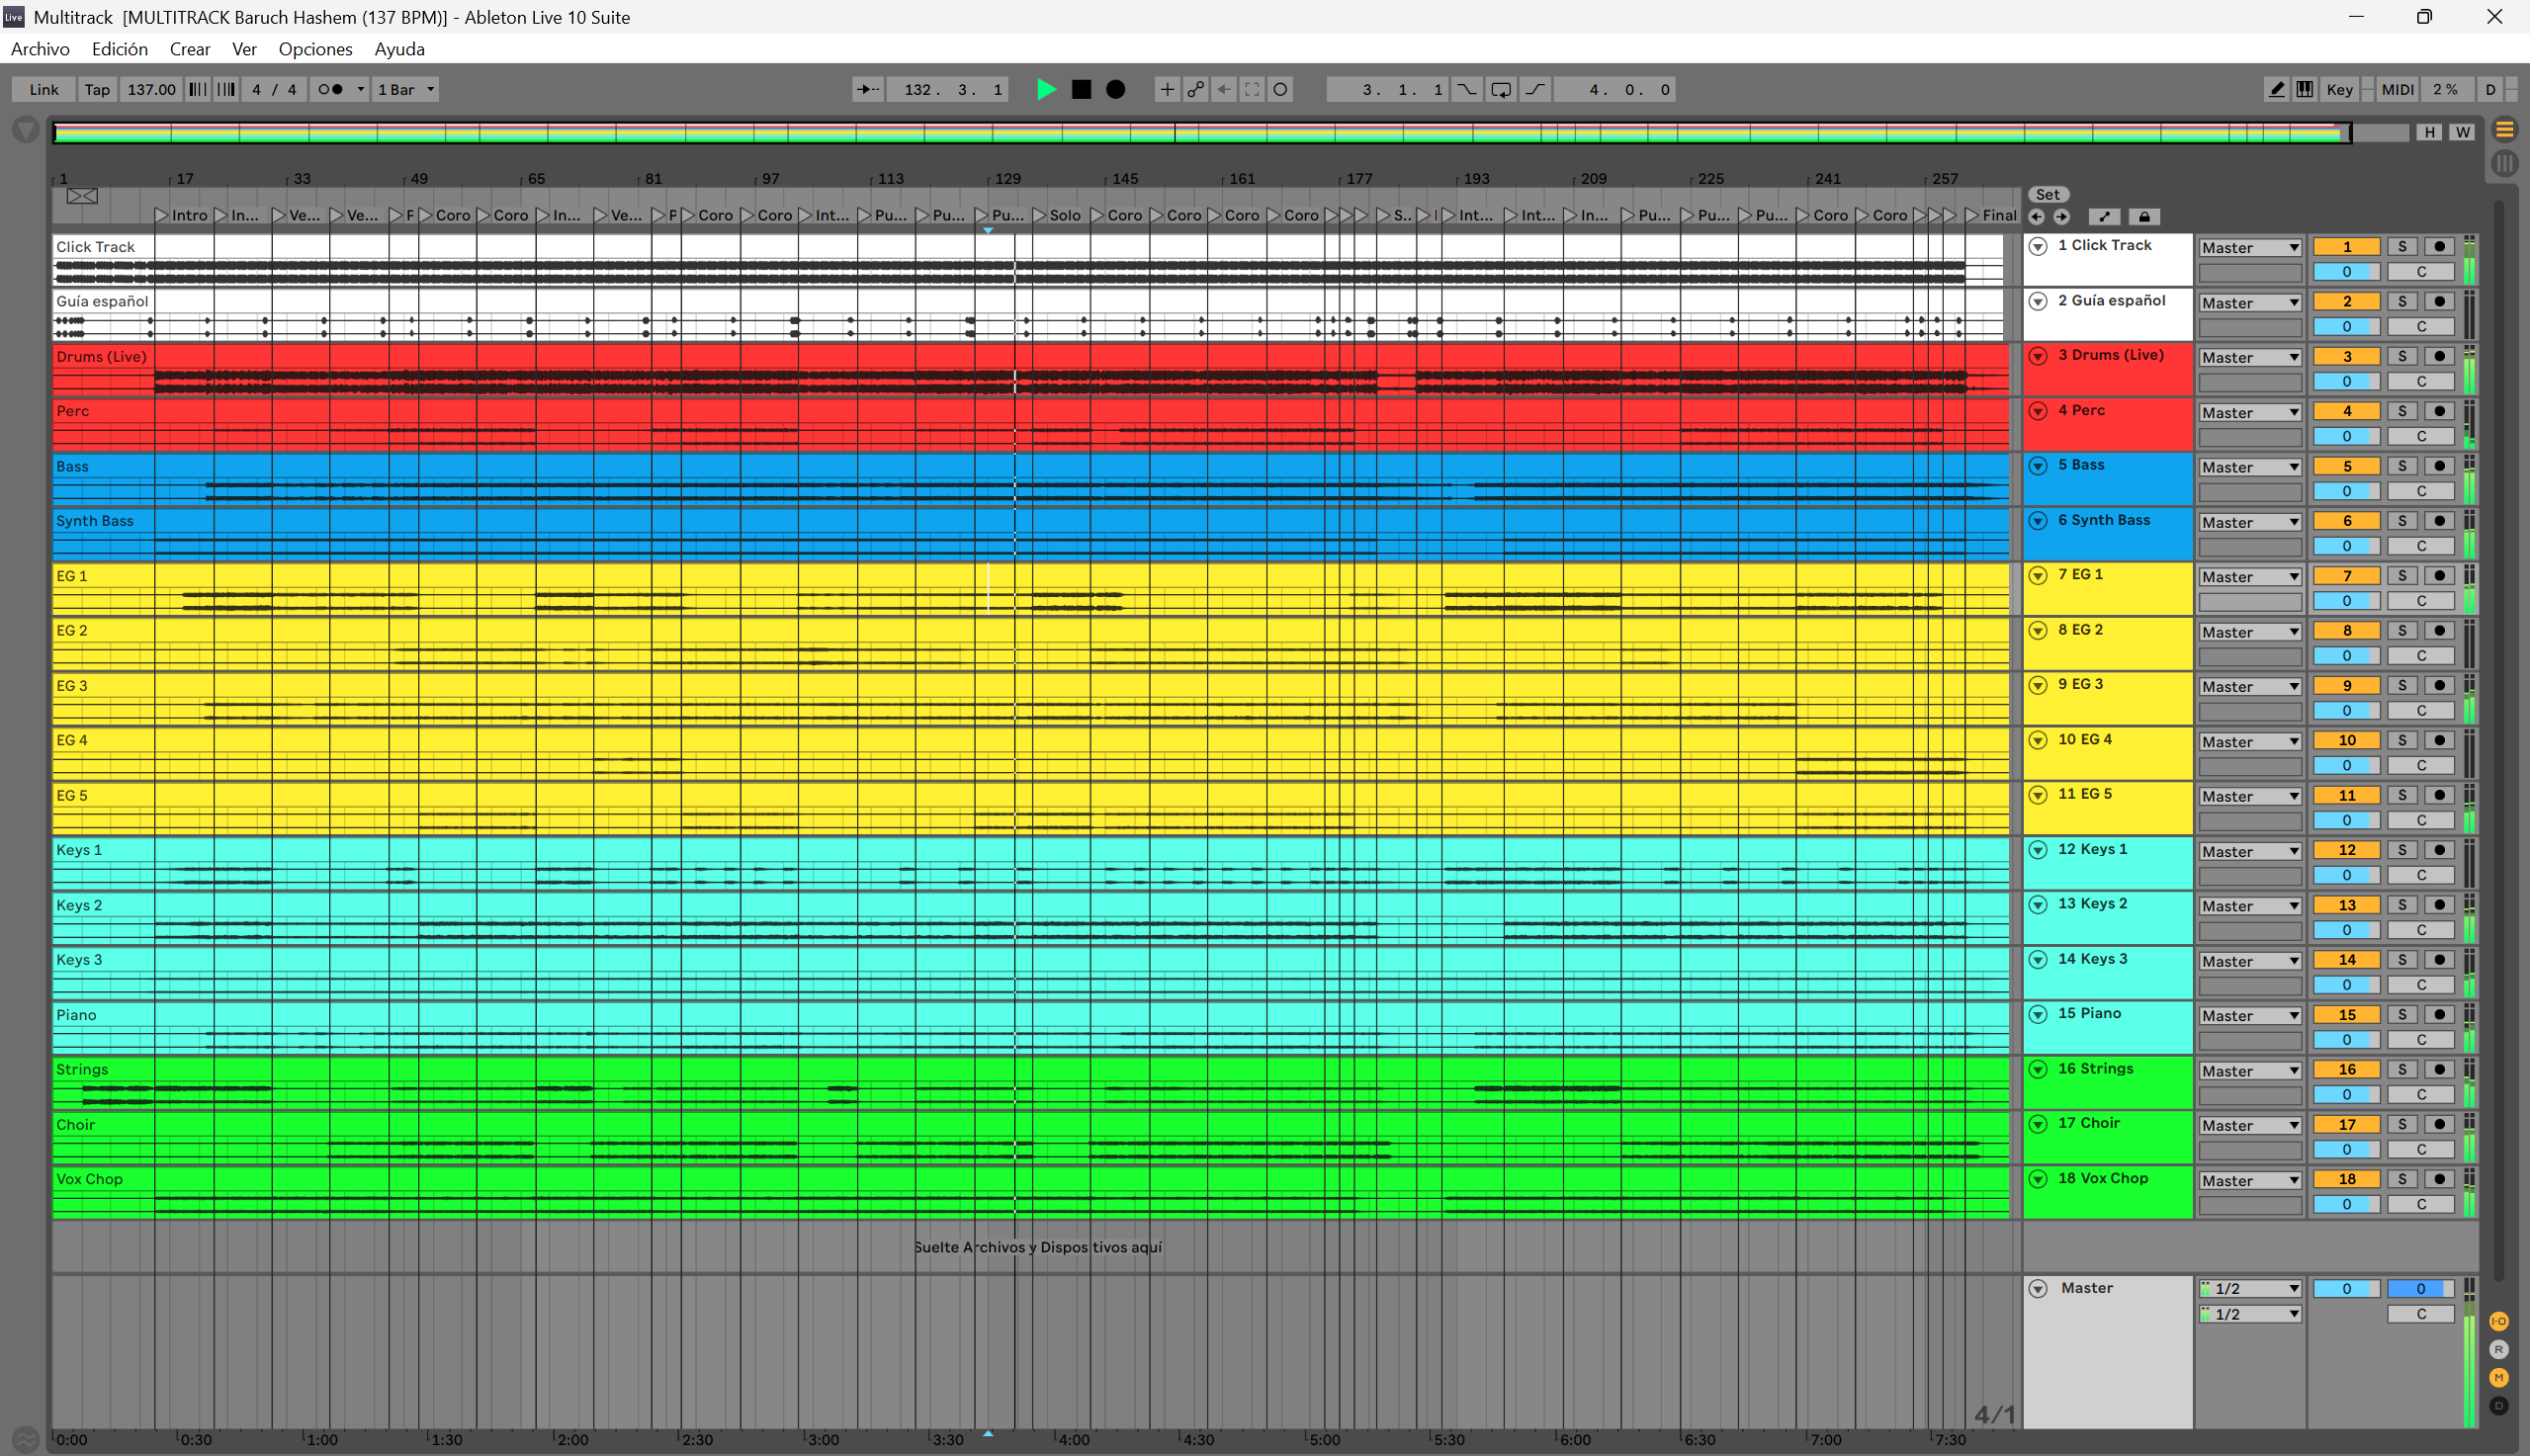
Task: Switch to Session View icon
Action: (2504, 163)
